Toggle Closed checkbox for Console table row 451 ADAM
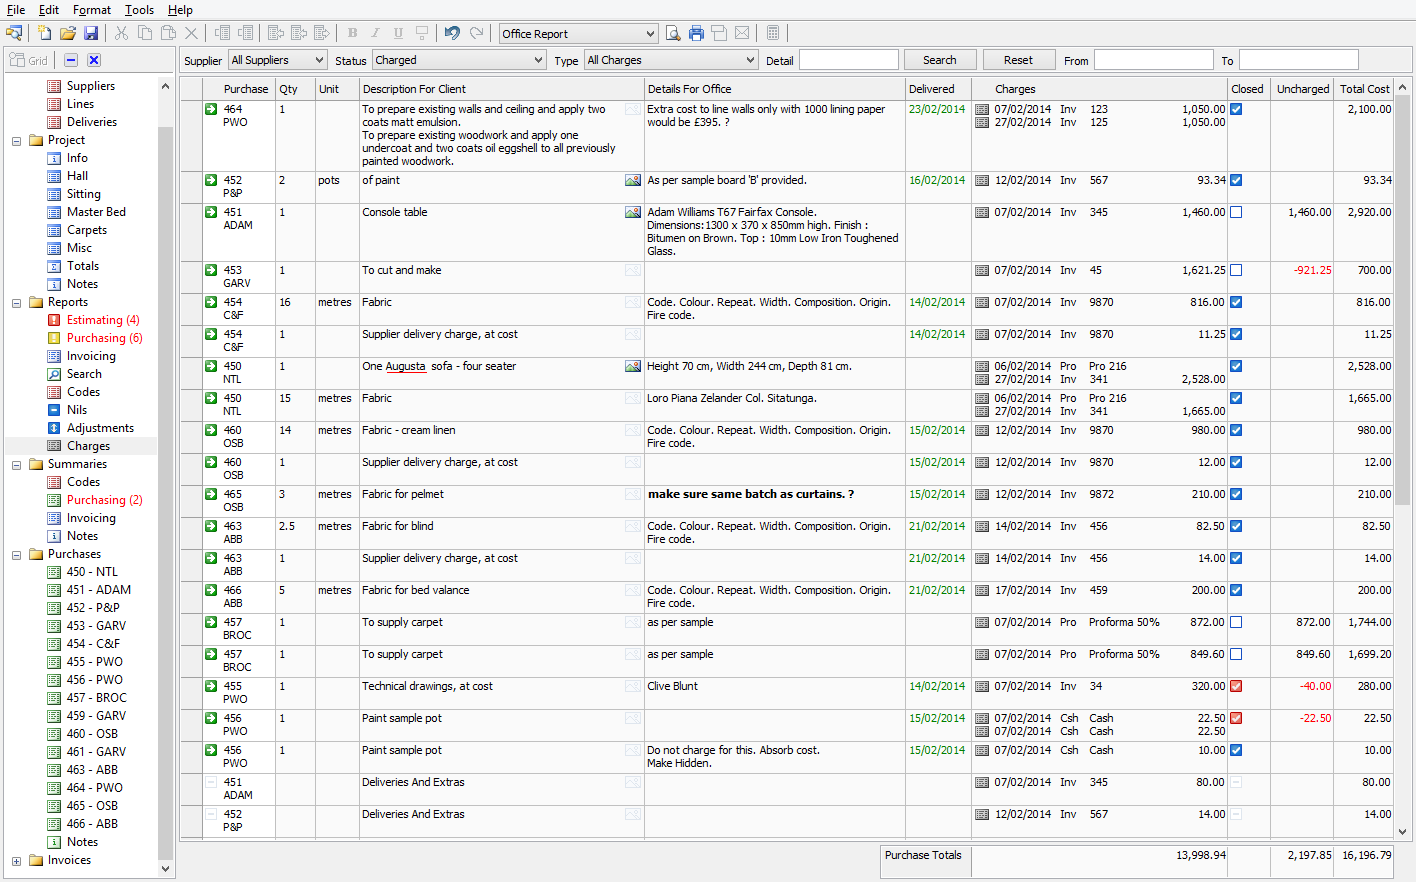 (1236, 212)
